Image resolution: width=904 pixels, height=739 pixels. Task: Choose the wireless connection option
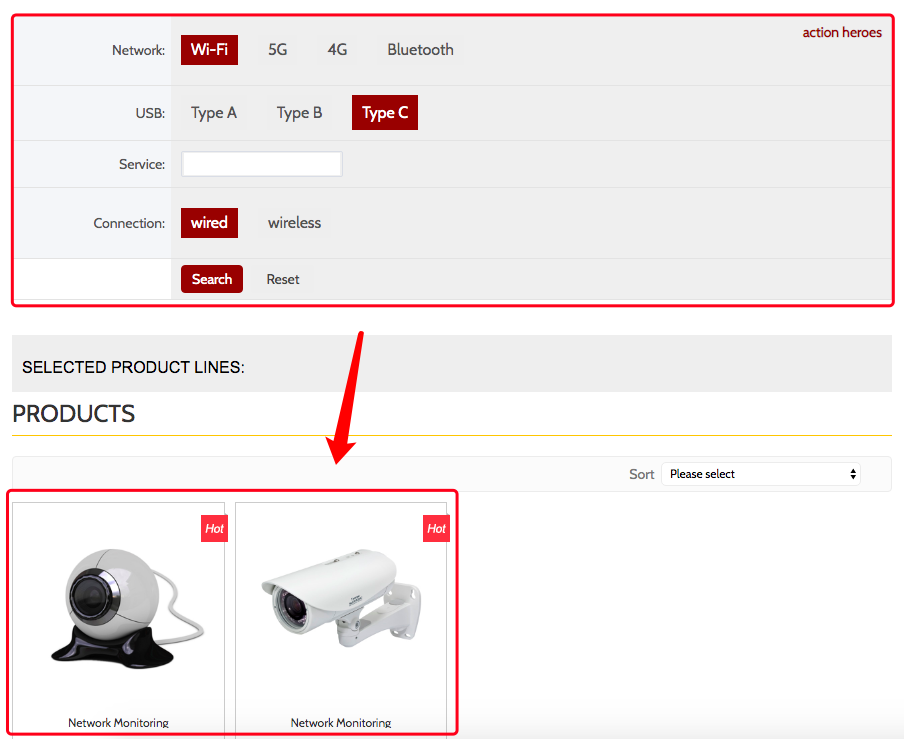pos(294,223)
